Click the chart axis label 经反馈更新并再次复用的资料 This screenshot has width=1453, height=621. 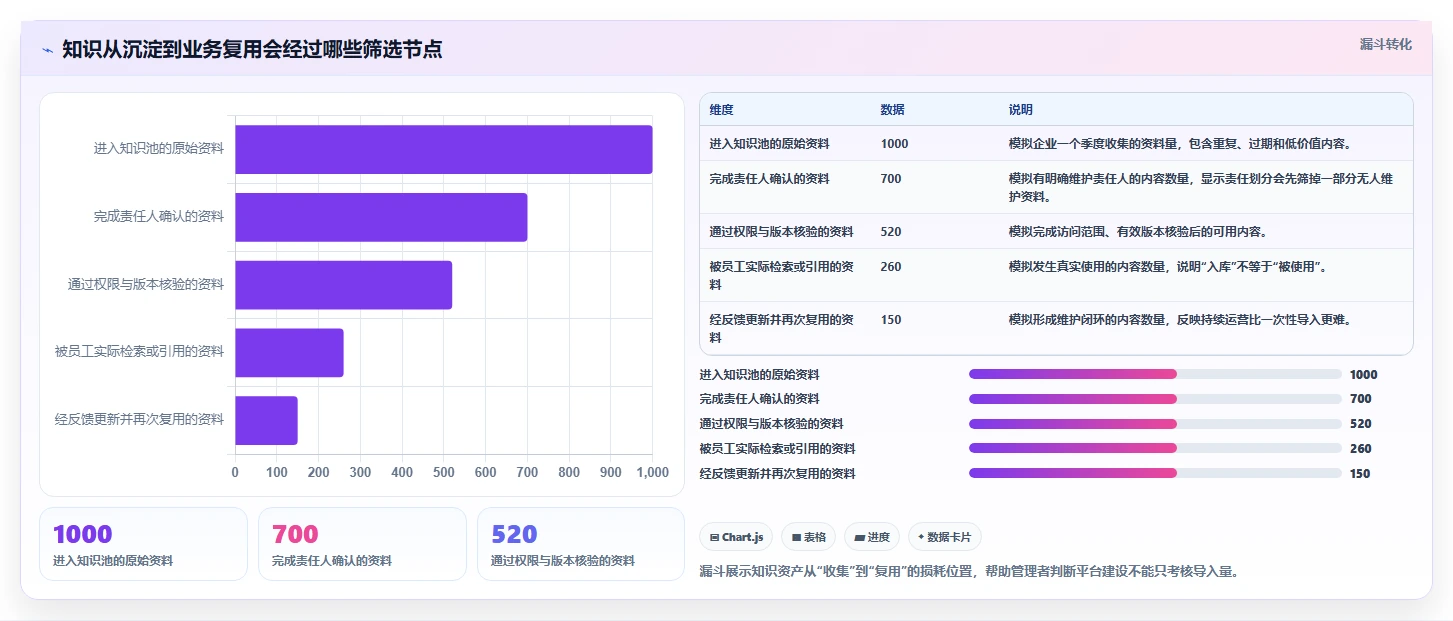139,420
